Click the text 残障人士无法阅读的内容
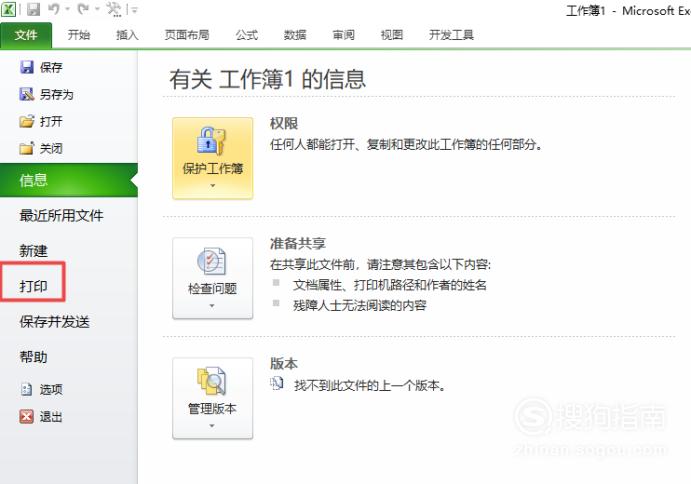 point(360,305)
